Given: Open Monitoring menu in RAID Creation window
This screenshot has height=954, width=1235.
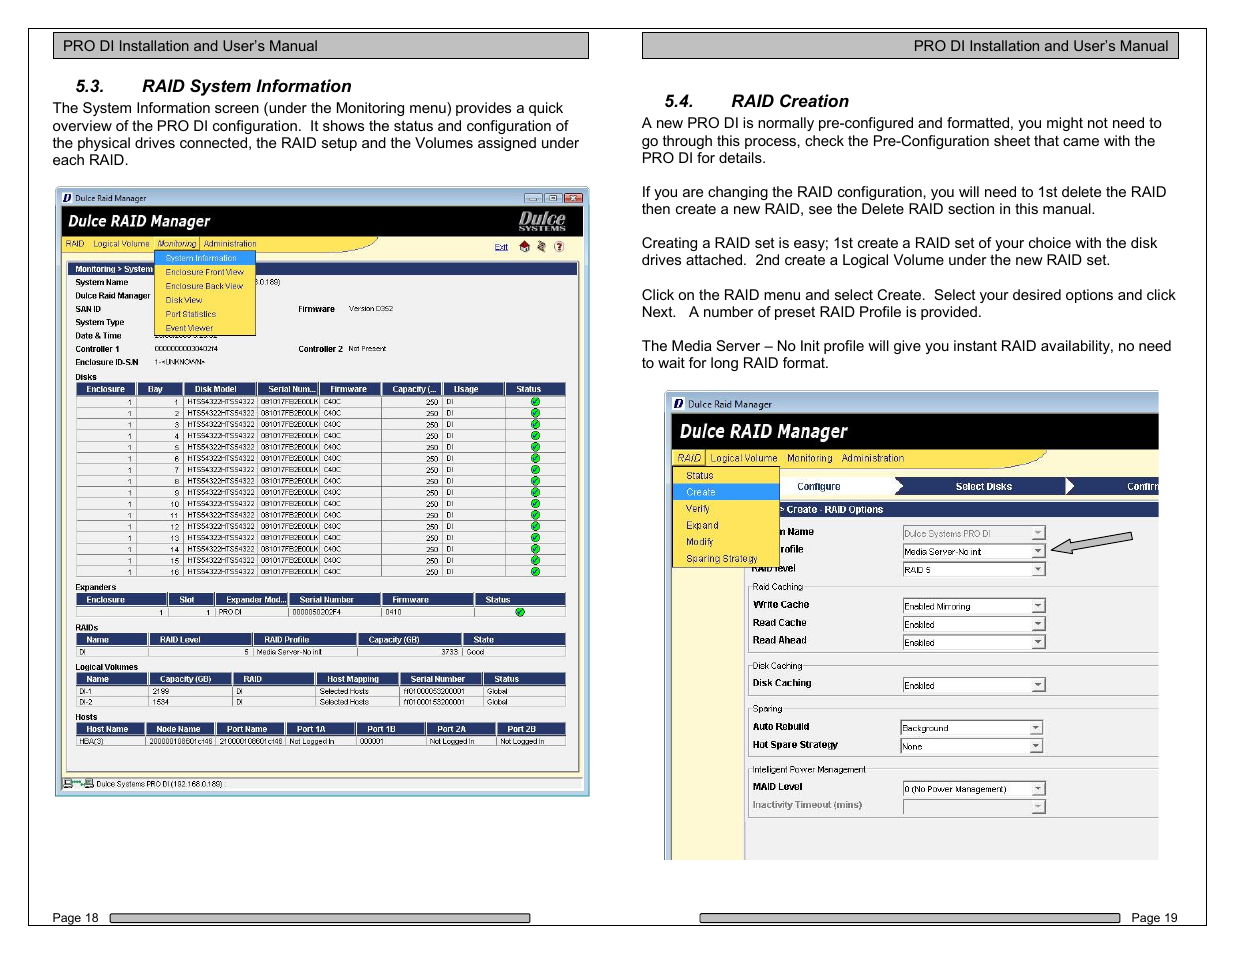Looking at the screenshot, I should coord(809,458).
